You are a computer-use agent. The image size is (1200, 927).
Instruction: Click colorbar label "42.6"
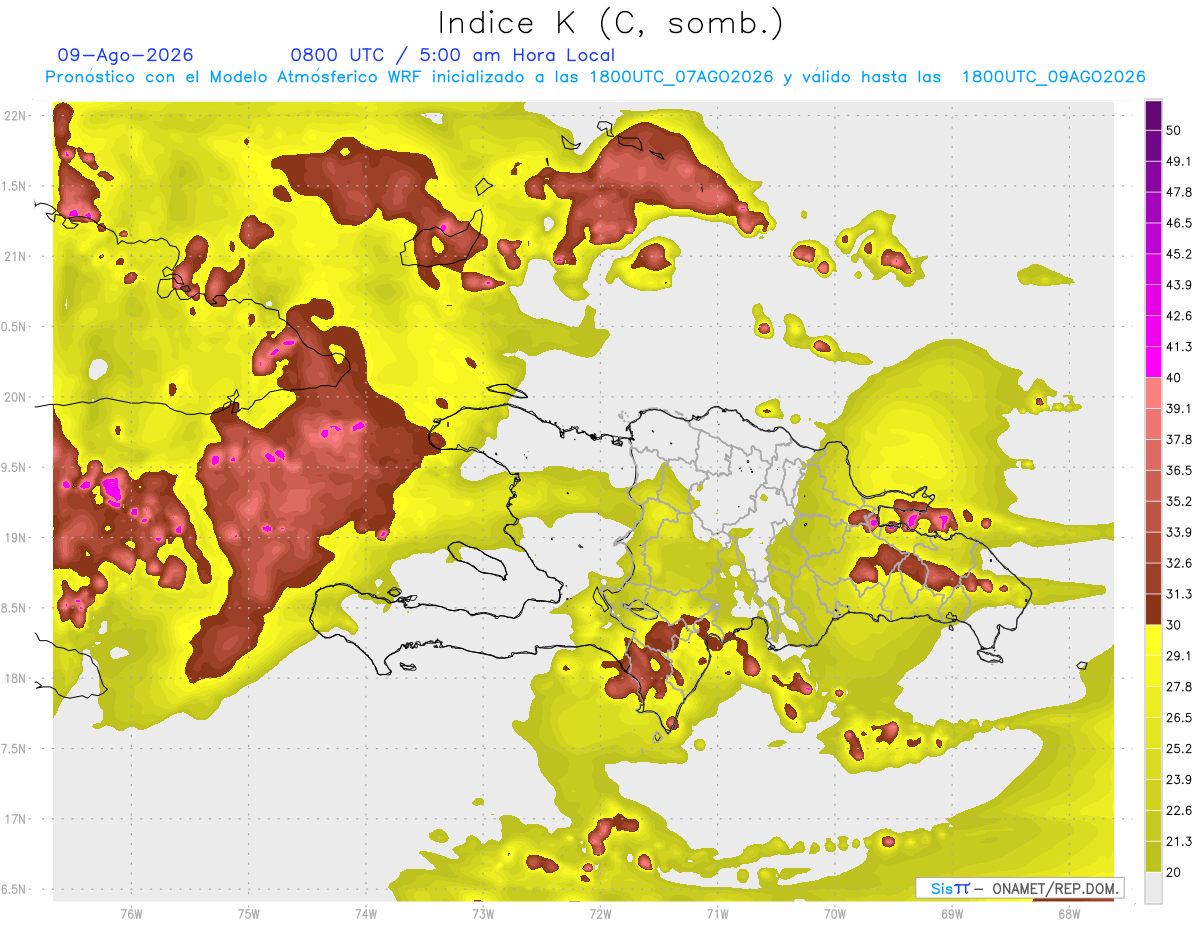pos(1179,316)
